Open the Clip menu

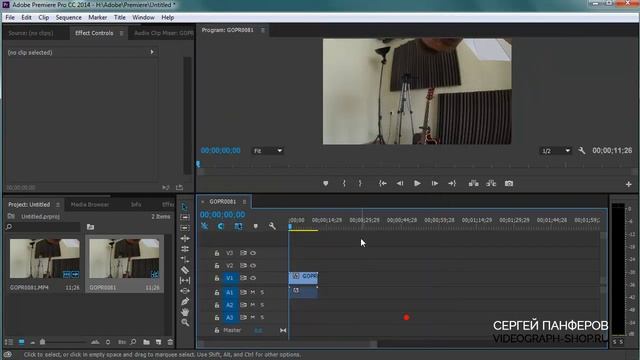click(x=44, y=18)
